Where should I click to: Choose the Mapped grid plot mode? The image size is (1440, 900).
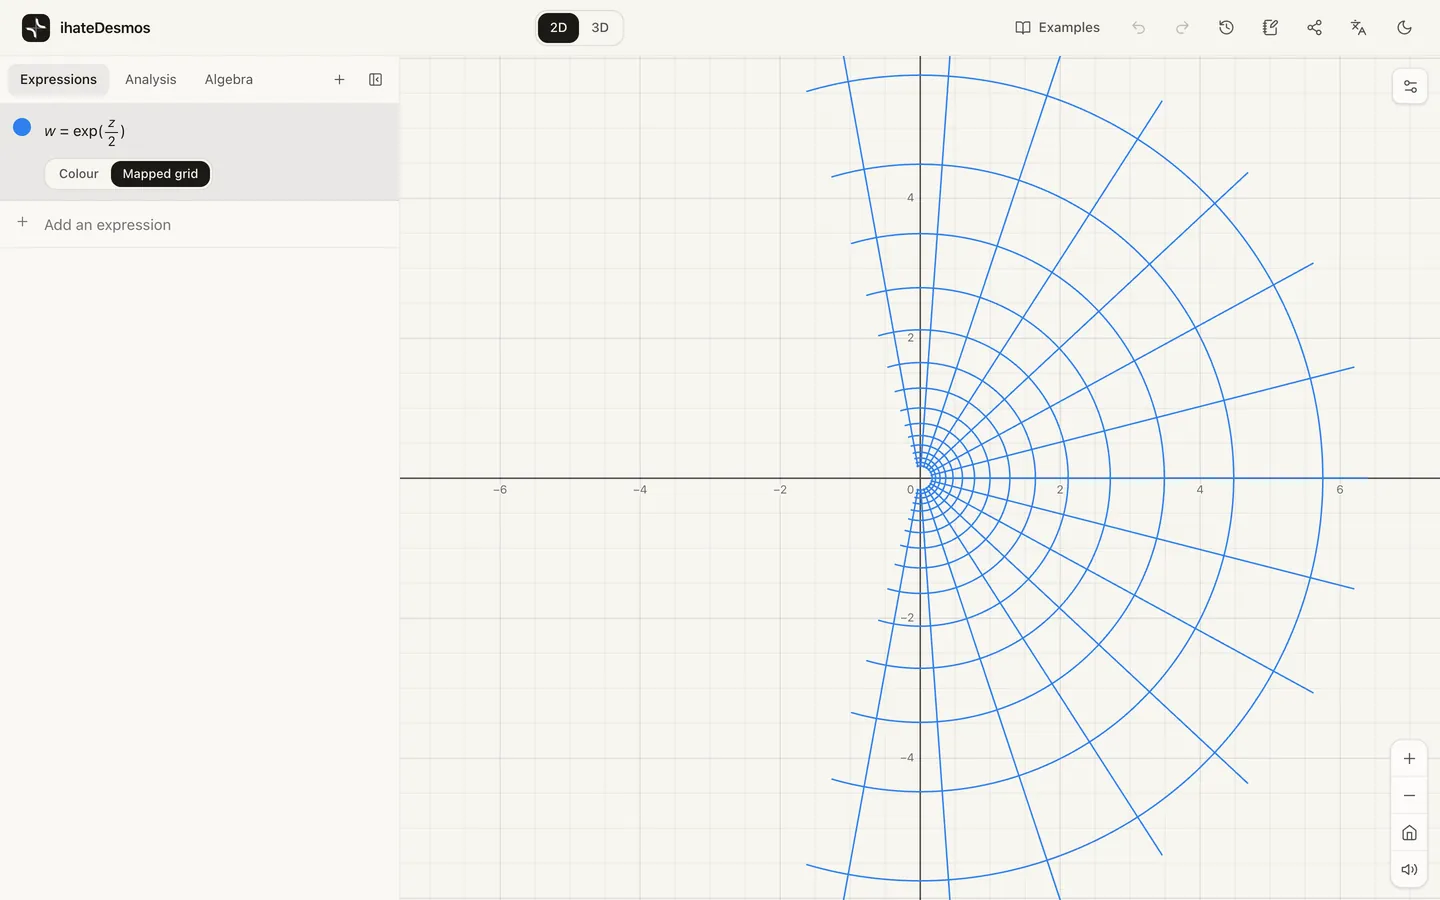point(160,174)
